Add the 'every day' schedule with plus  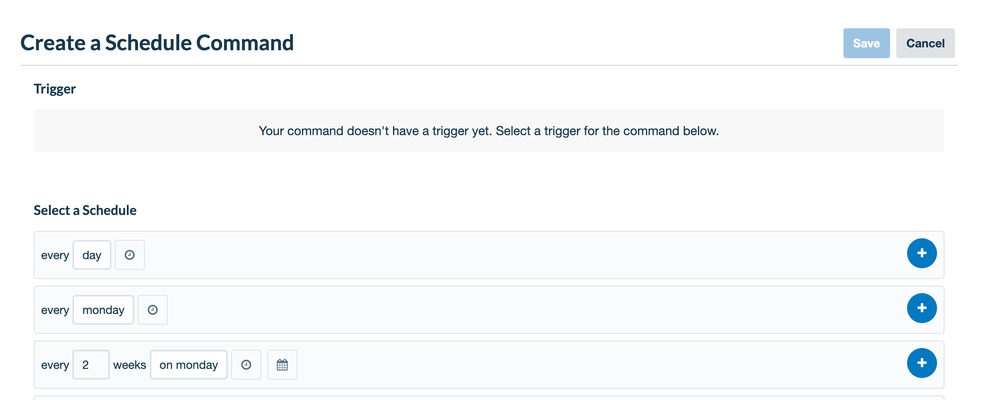921,254
